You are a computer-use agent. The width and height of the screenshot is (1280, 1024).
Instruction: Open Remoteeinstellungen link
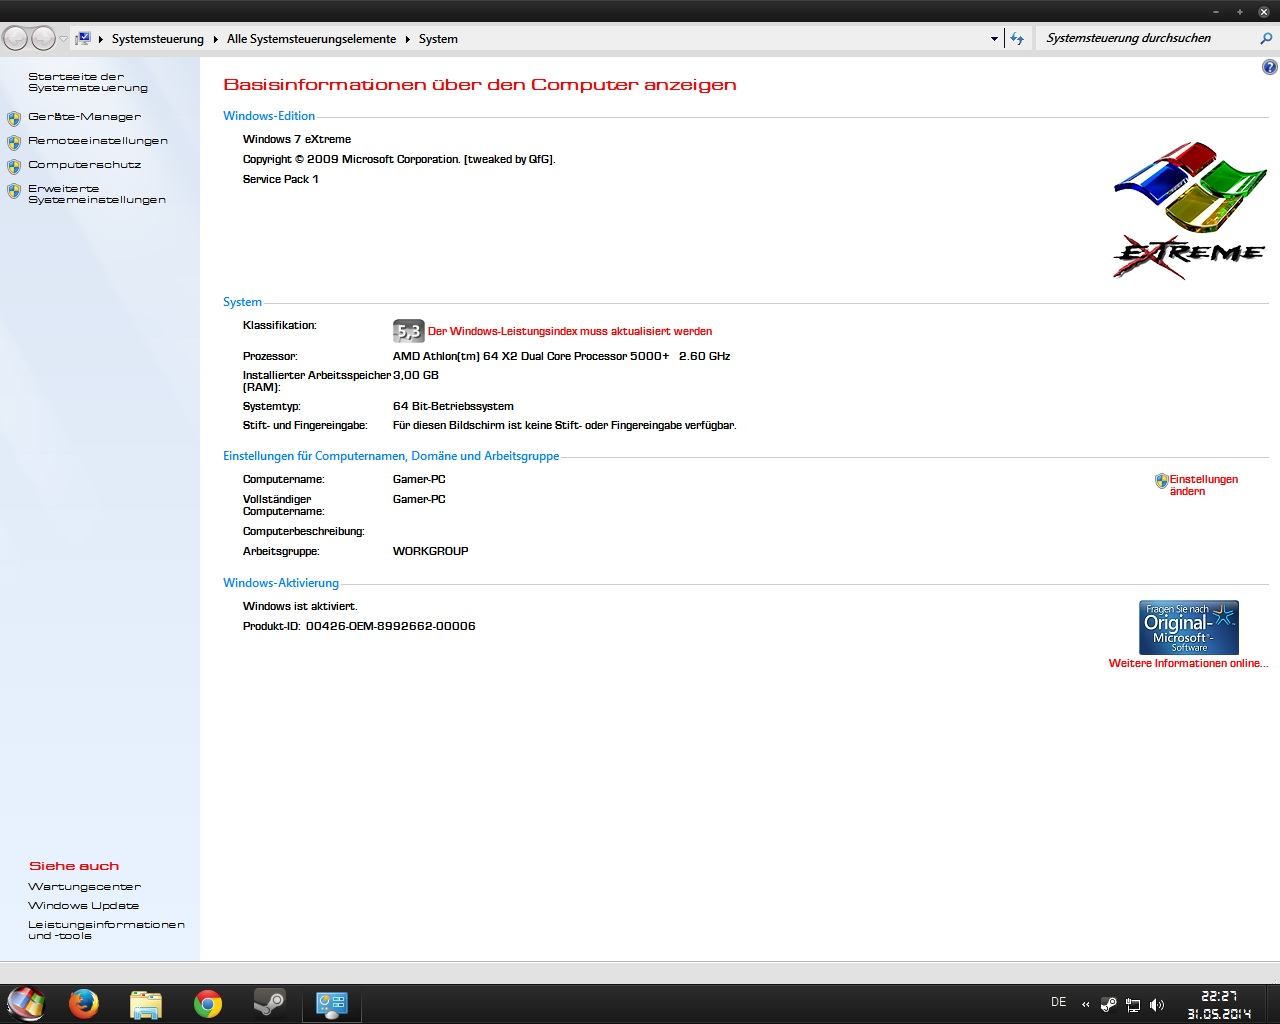tap(98, 141)
